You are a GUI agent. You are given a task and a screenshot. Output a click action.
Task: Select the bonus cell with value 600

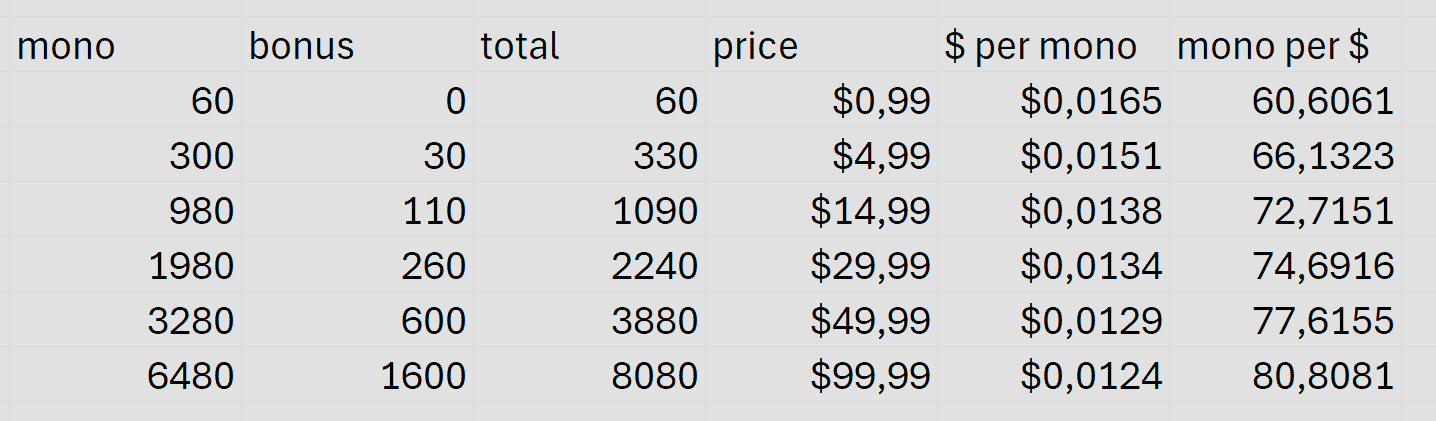coord(357,321)
